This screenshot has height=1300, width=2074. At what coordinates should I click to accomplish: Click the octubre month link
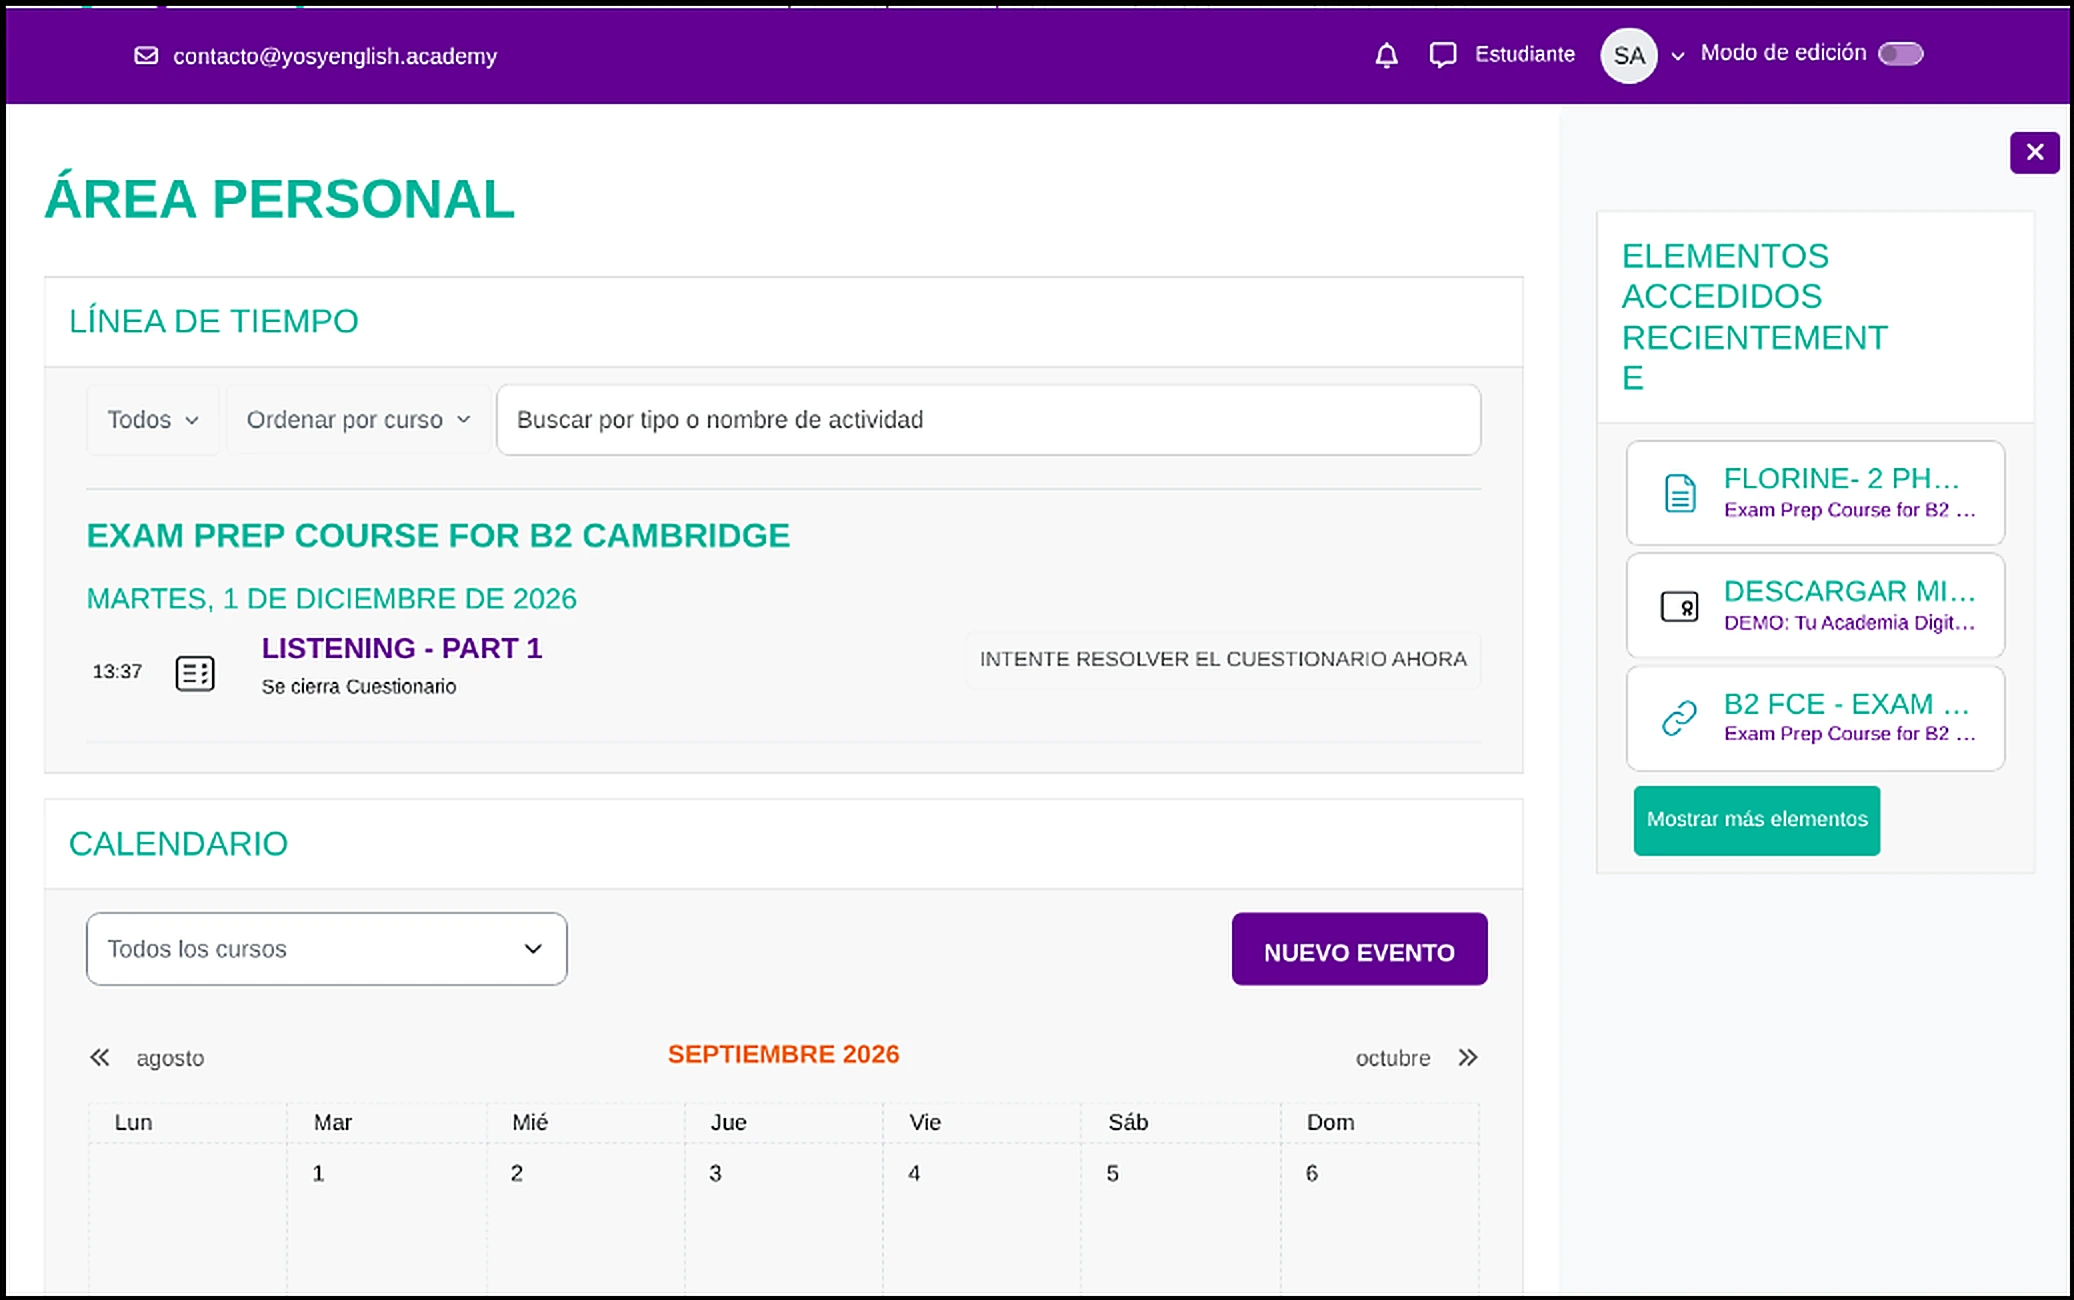[1393, 1058]
